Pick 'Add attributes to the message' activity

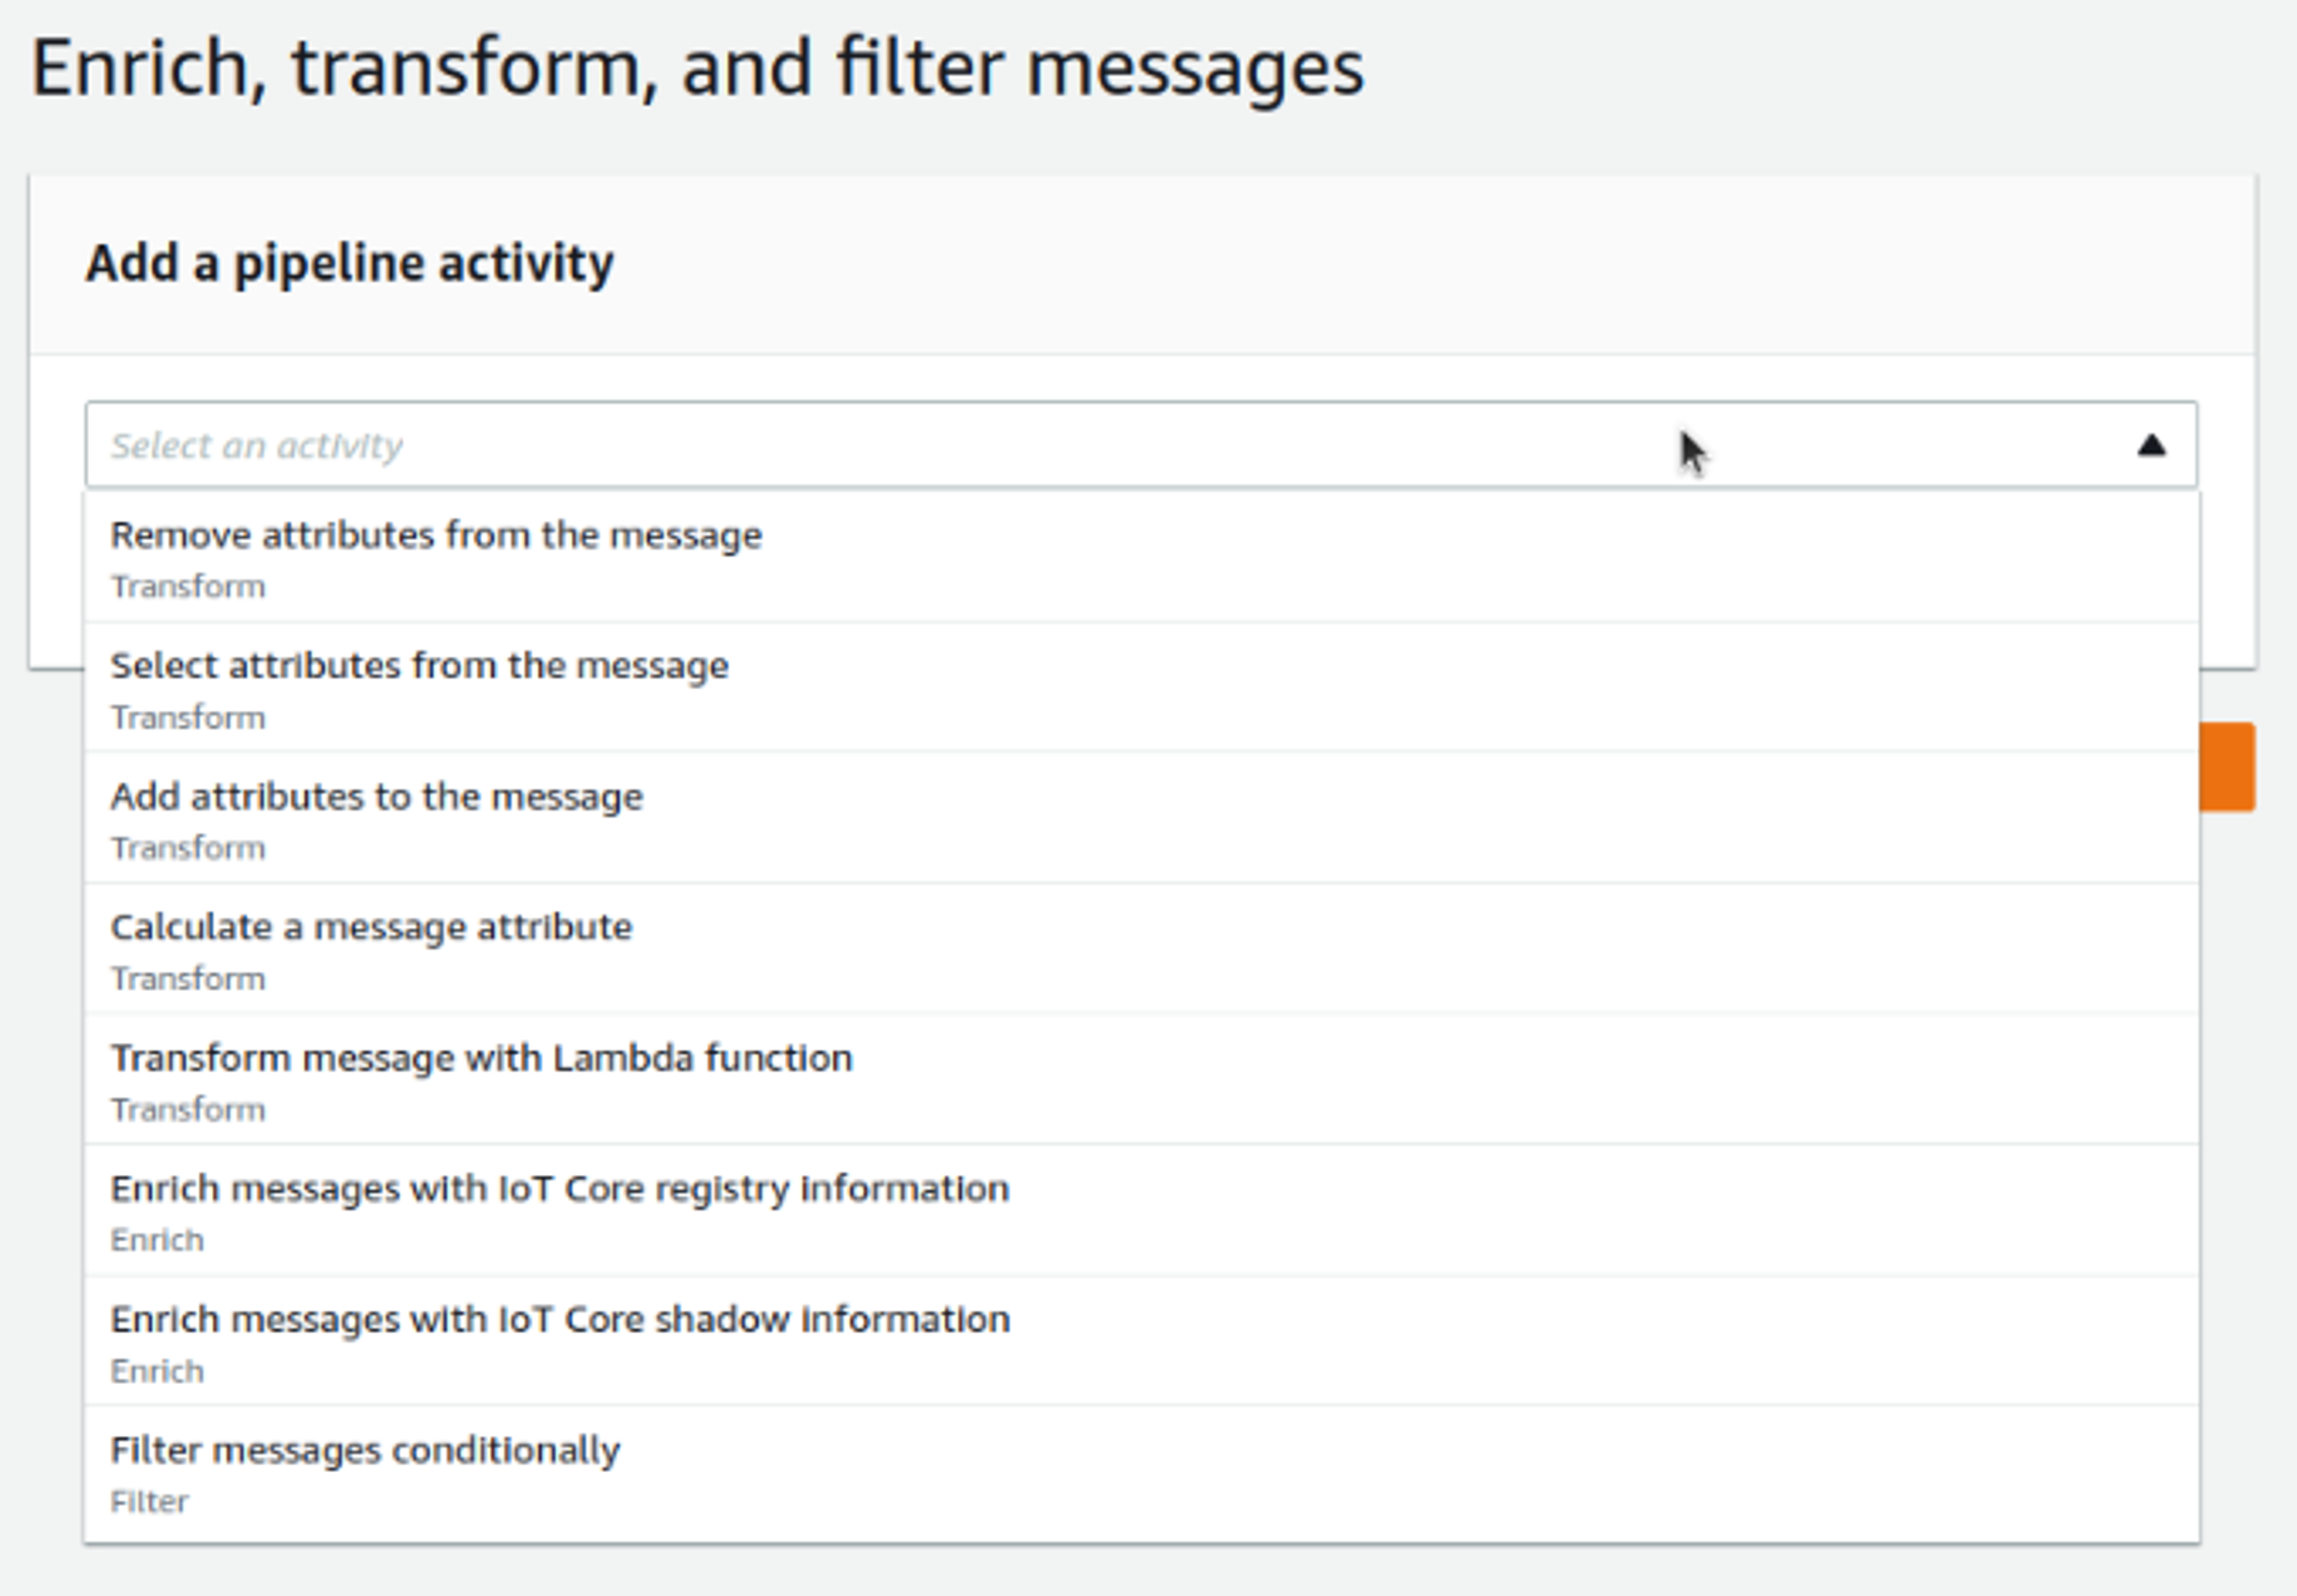(376, 797)
